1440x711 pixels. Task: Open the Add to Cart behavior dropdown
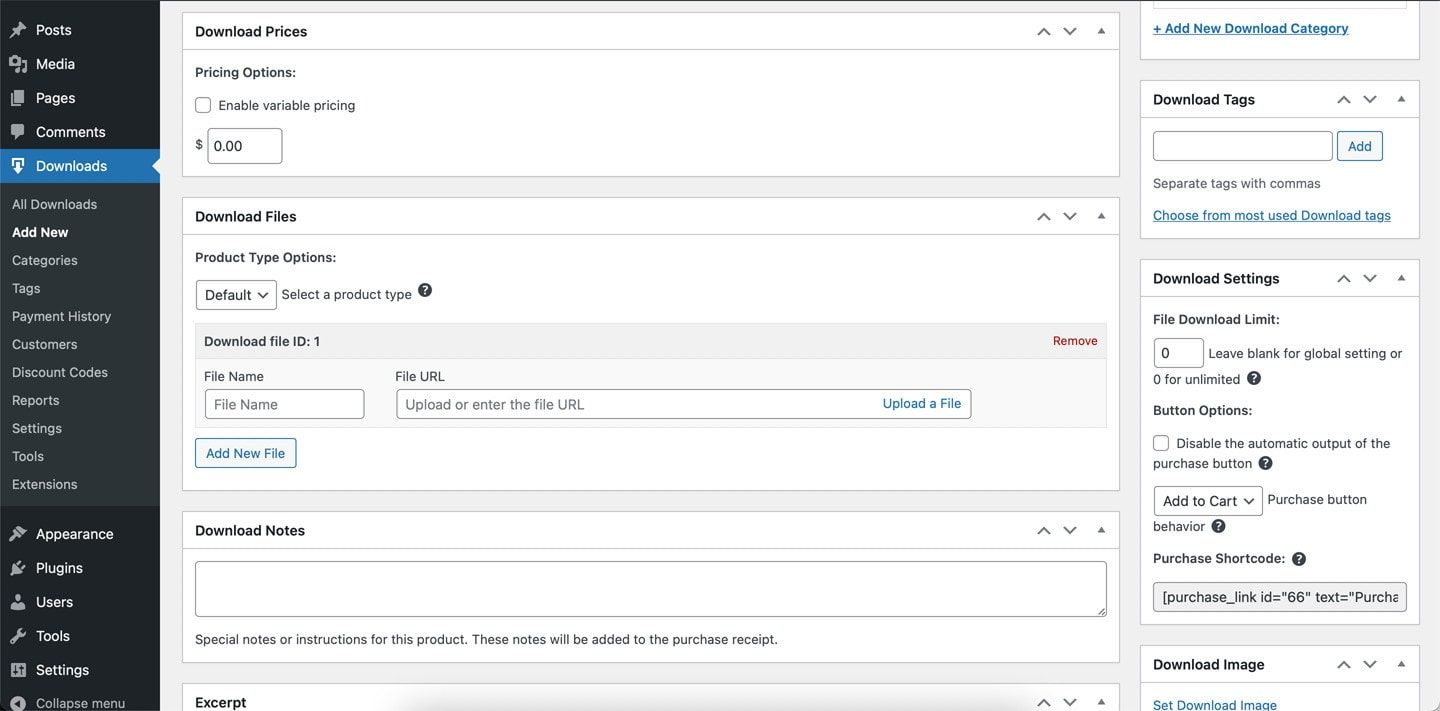click(1207, 501)
